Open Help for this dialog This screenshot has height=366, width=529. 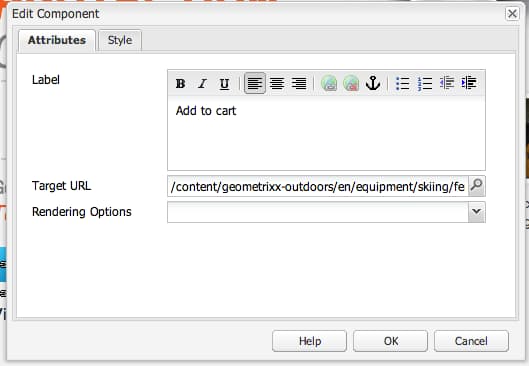[309, 341]
